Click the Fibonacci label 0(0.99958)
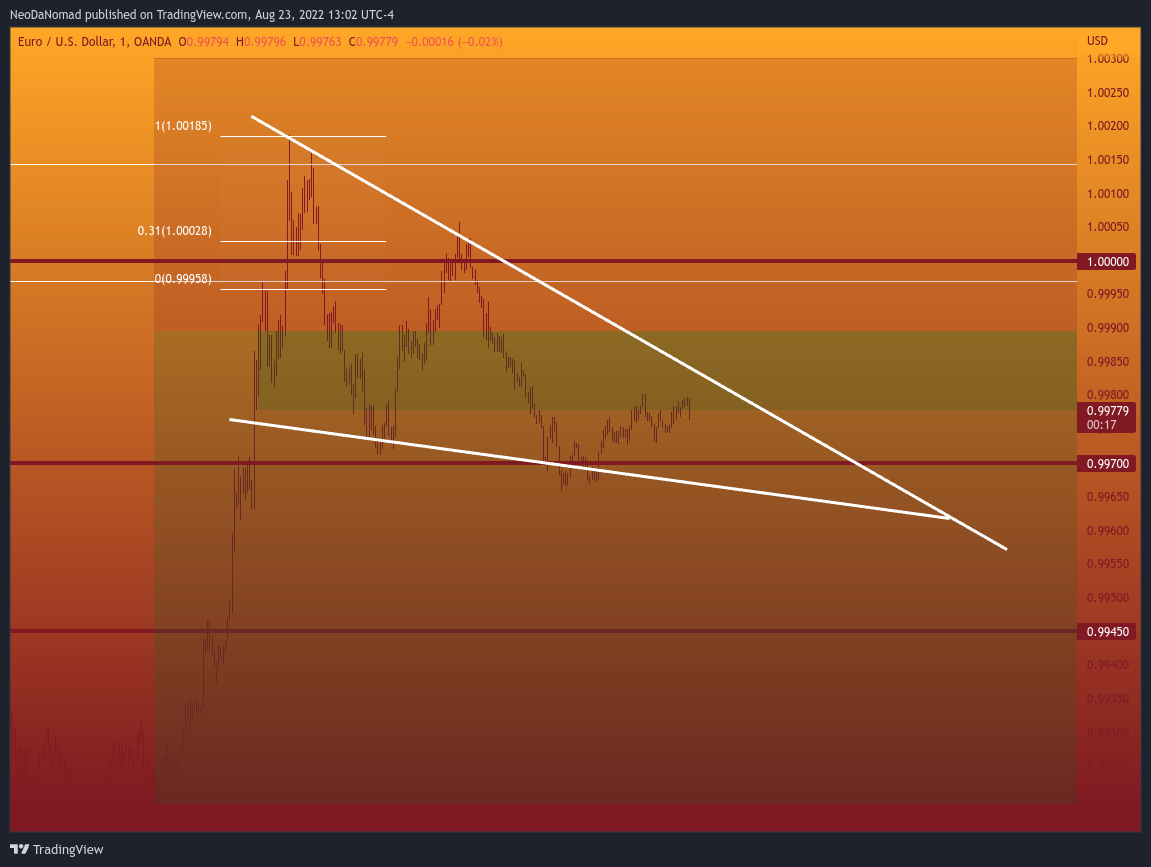1151x867 pixels. [184, 279]
